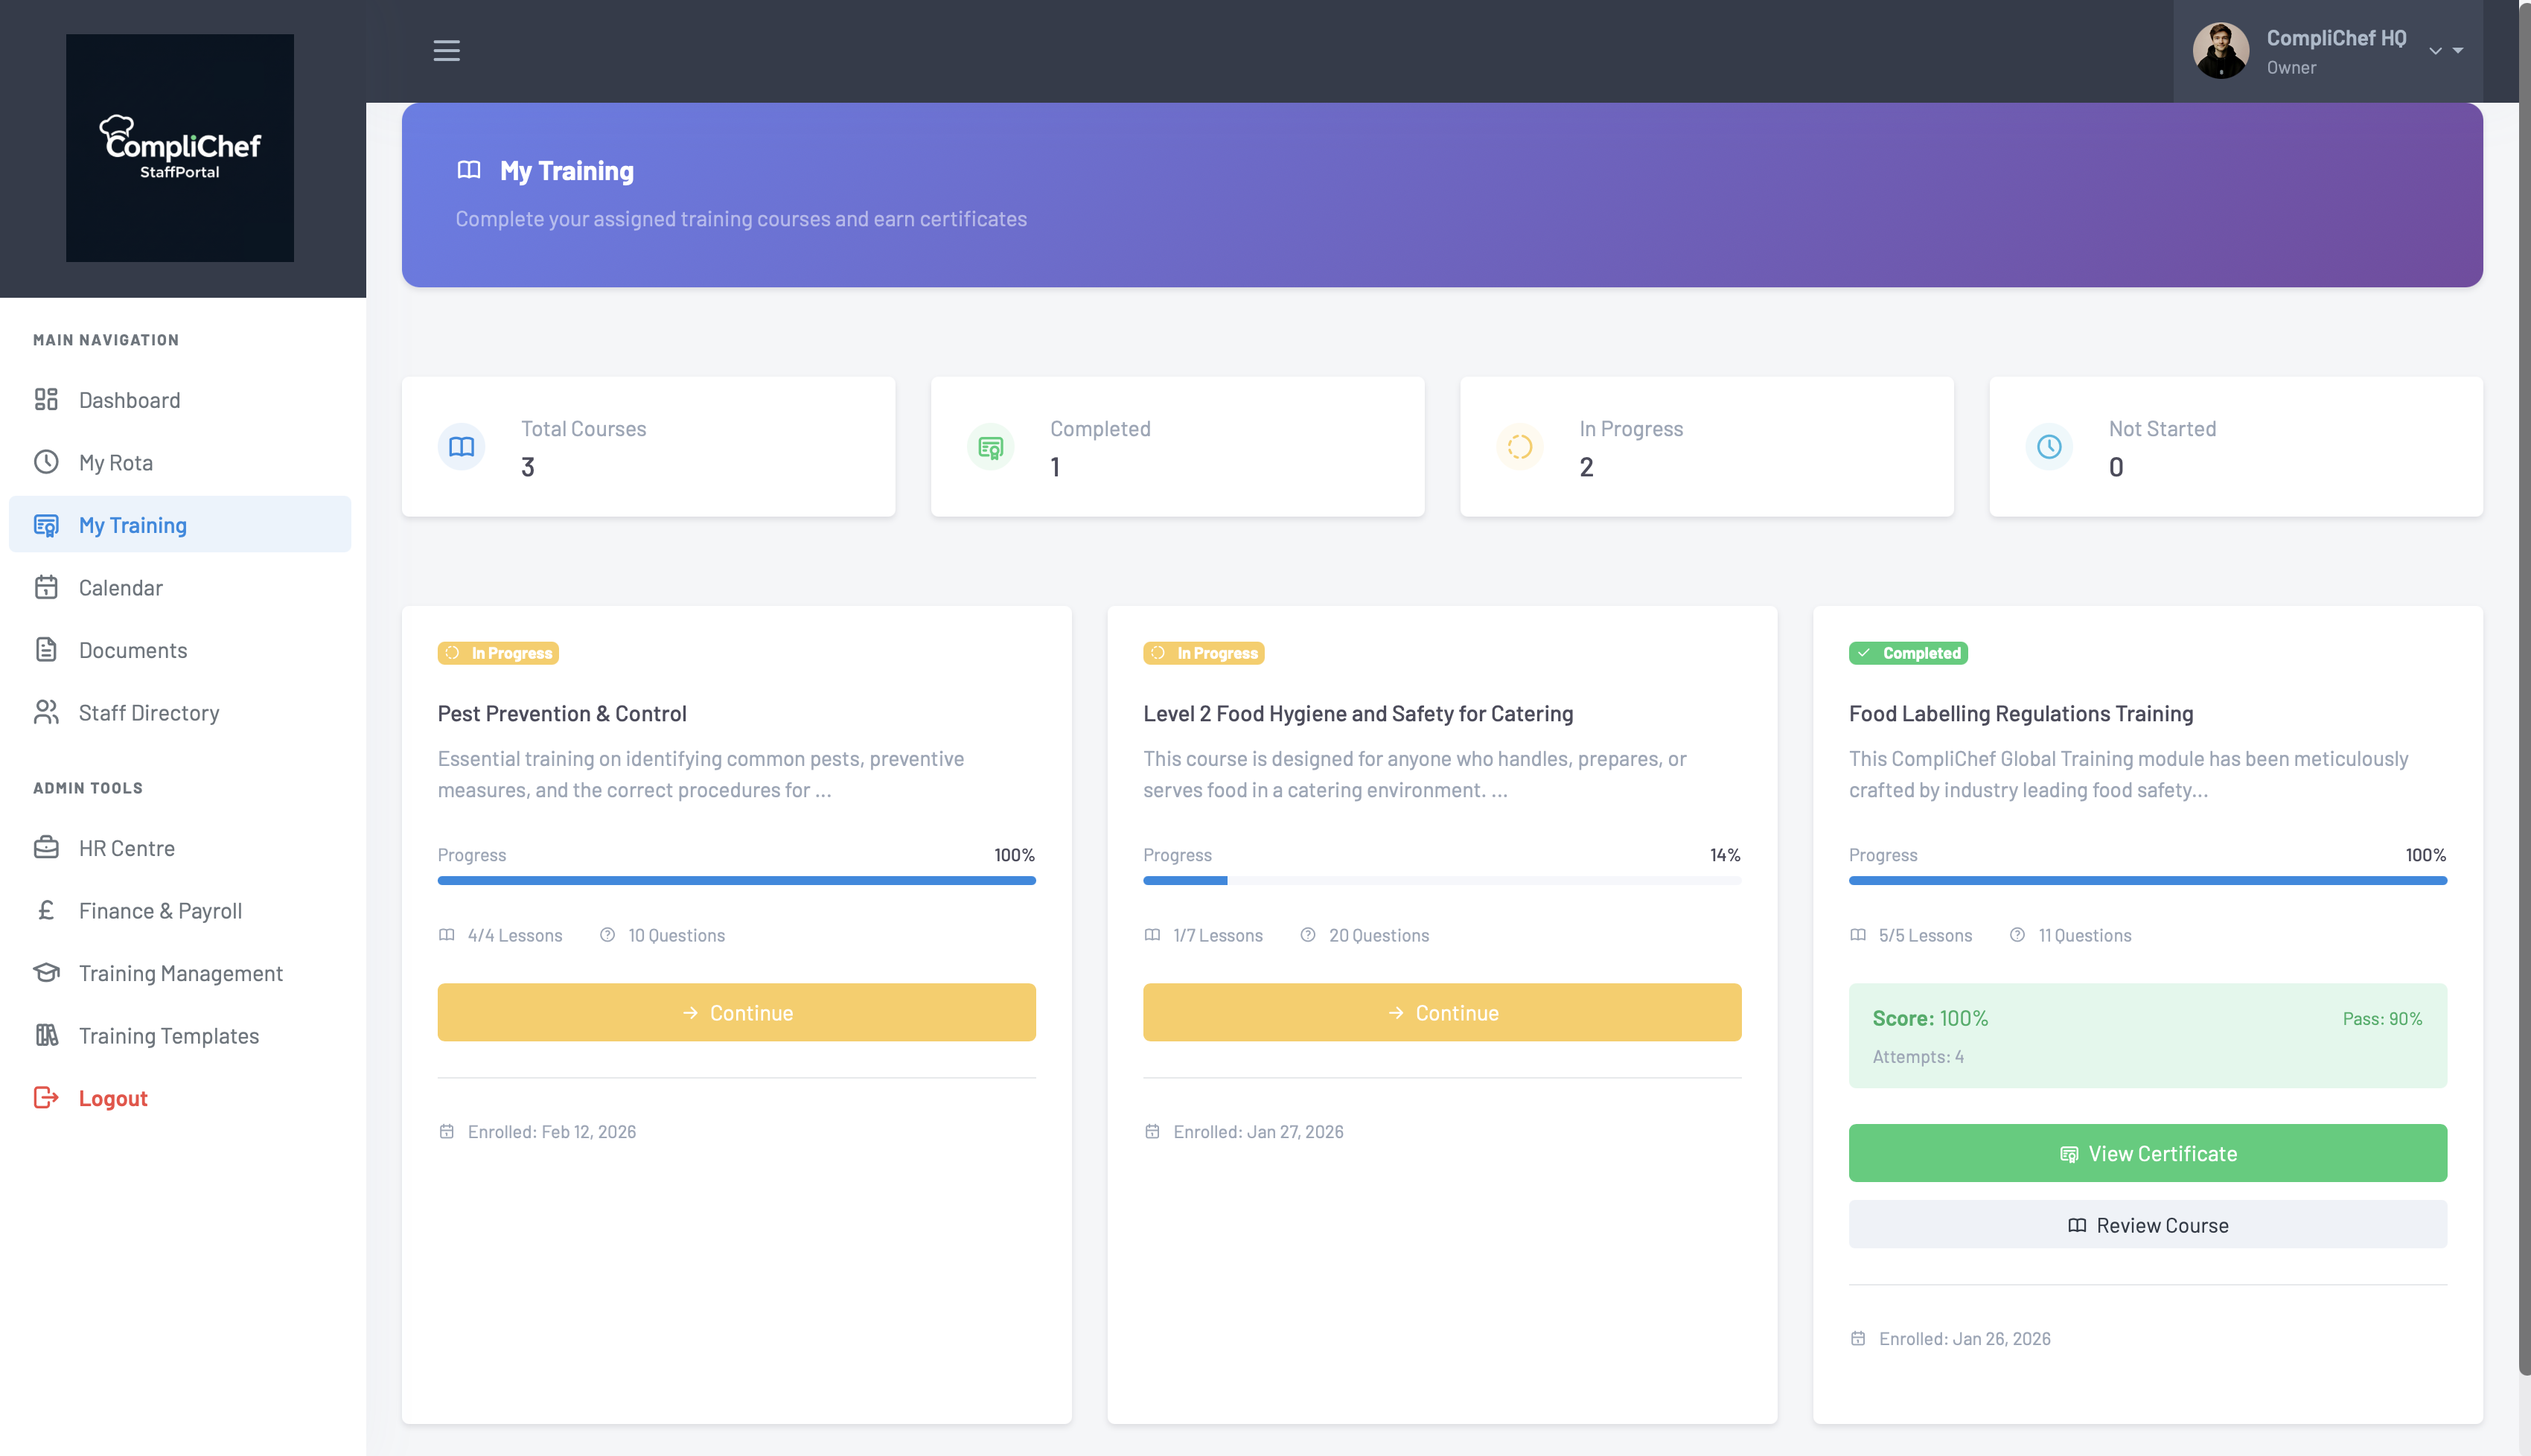Log out using the Logout link

tap(113, 1098)
